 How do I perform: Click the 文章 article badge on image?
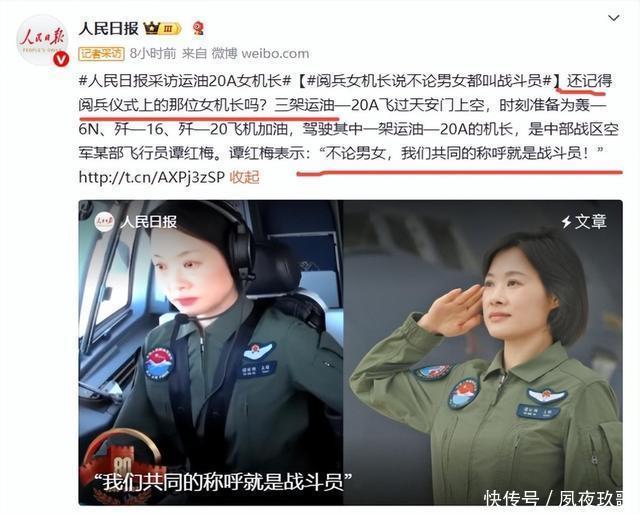point(584,222)
